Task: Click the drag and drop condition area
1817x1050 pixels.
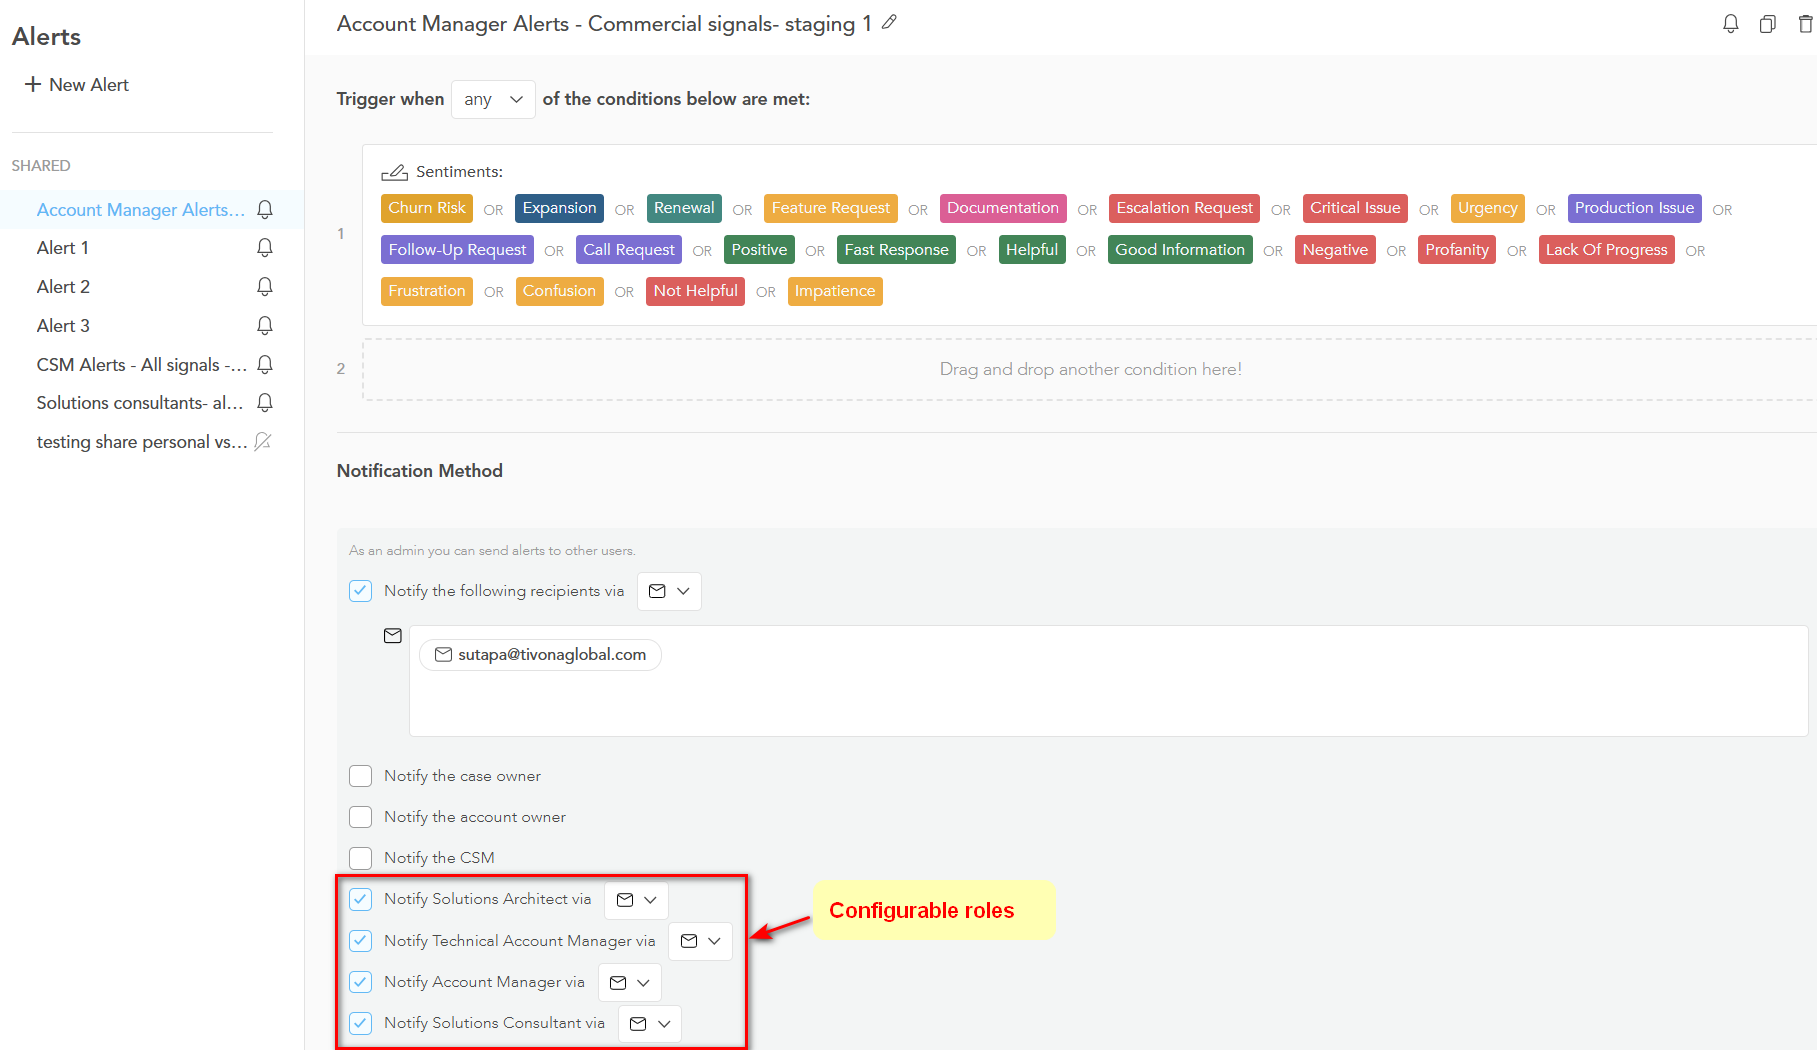Action: pos(1090,370)
